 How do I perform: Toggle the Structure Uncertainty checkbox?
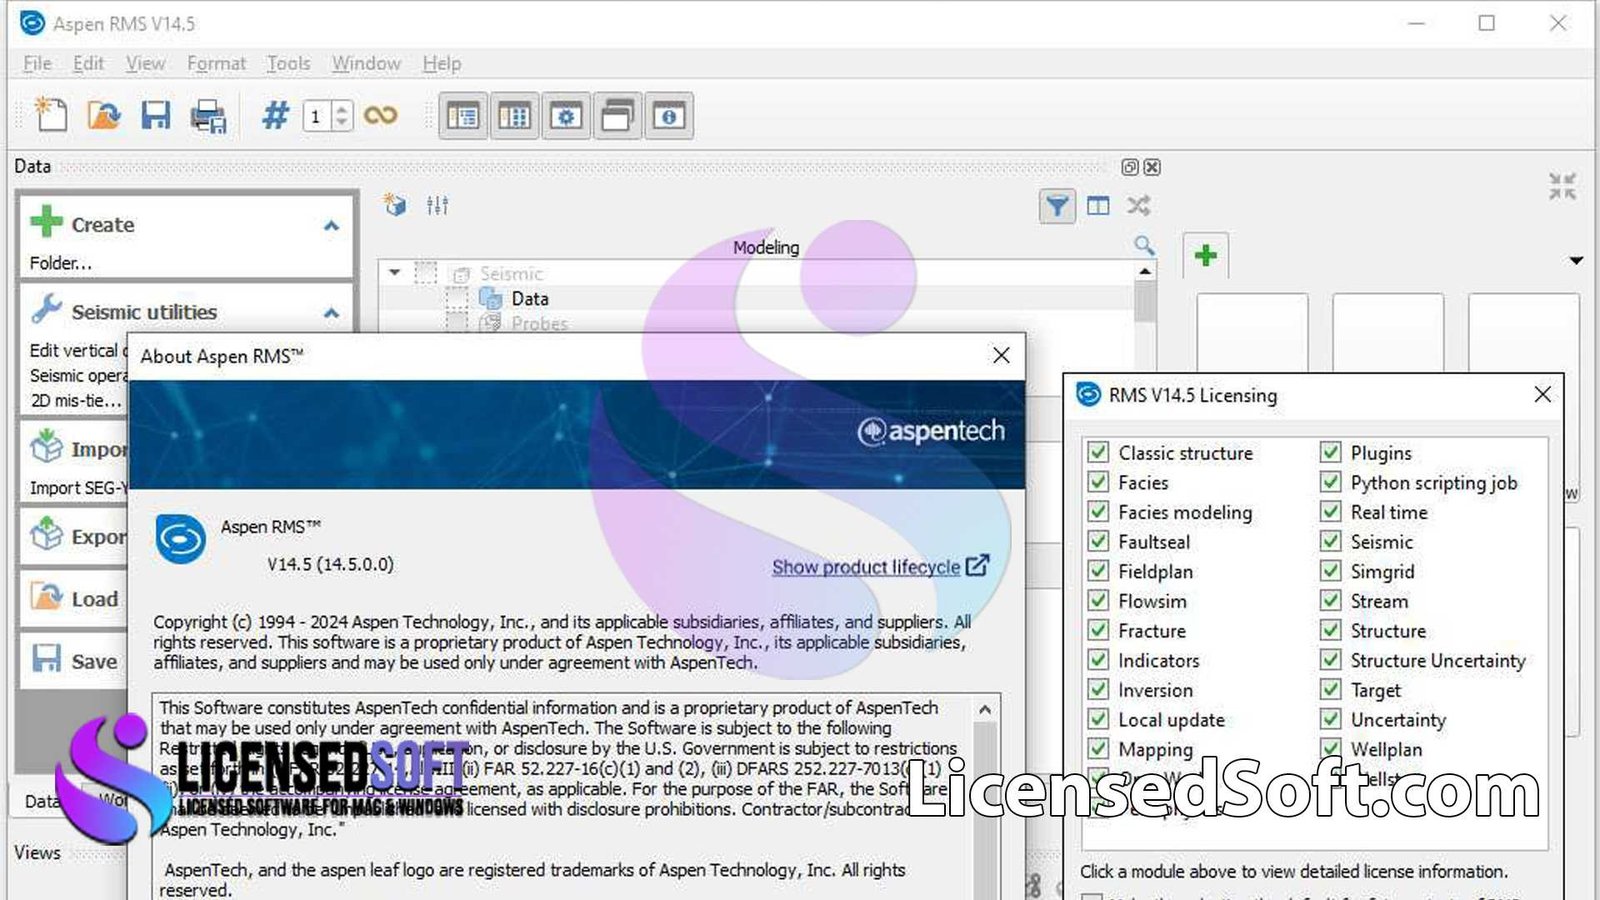tap(1330, 660)
